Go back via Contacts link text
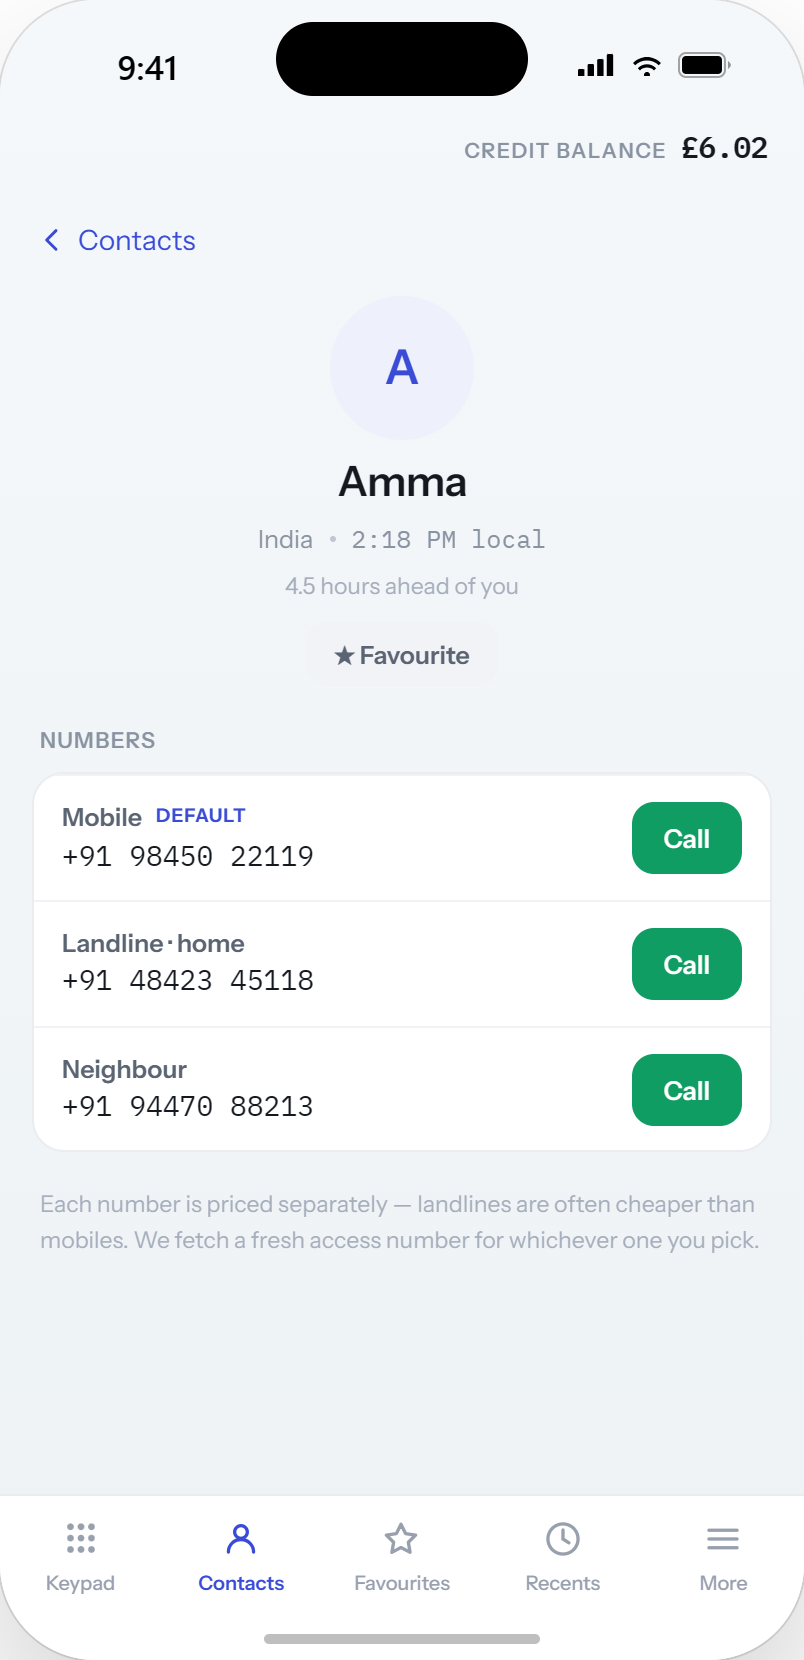Screen dimensions: 804x1660 [137, 240]
